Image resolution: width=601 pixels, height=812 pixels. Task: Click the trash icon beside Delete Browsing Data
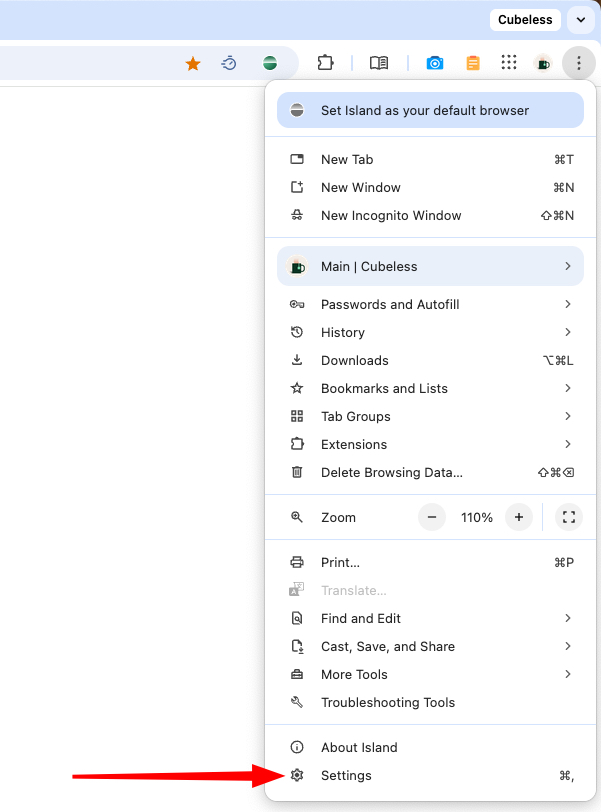(x=297, y=472)
